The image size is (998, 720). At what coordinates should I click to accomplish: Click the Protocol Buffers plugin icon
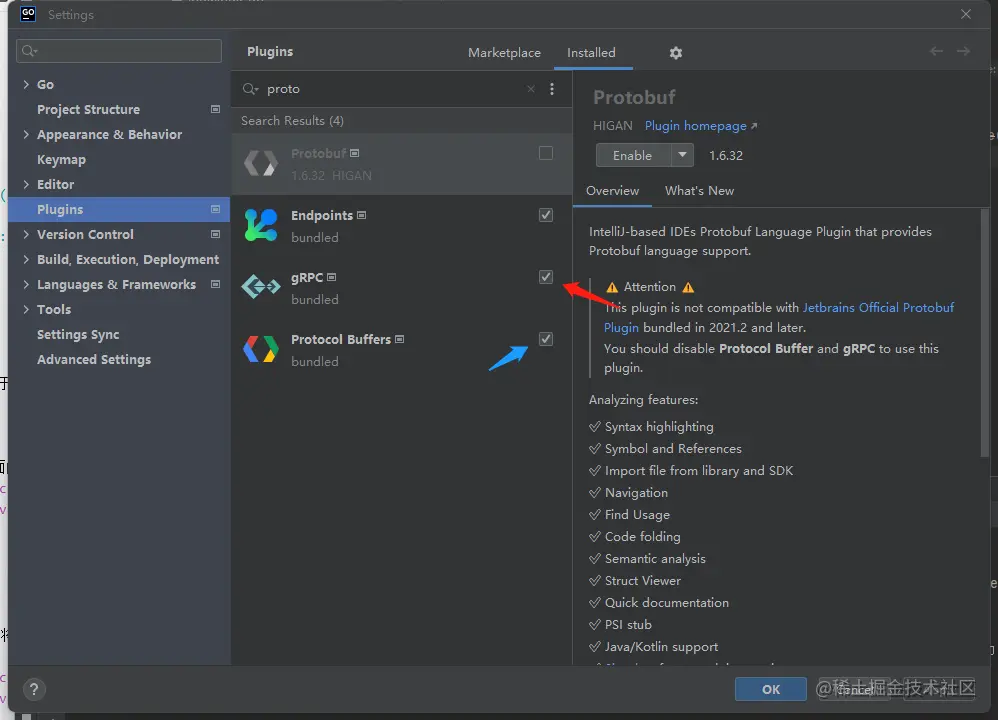(x=261, y=349)
